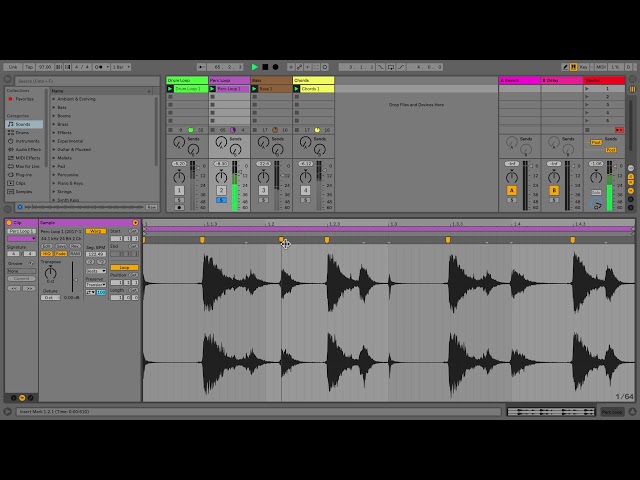Expand the Piano & Keys folder
This screenshot has height=480, width=640.
click(54, 183)
